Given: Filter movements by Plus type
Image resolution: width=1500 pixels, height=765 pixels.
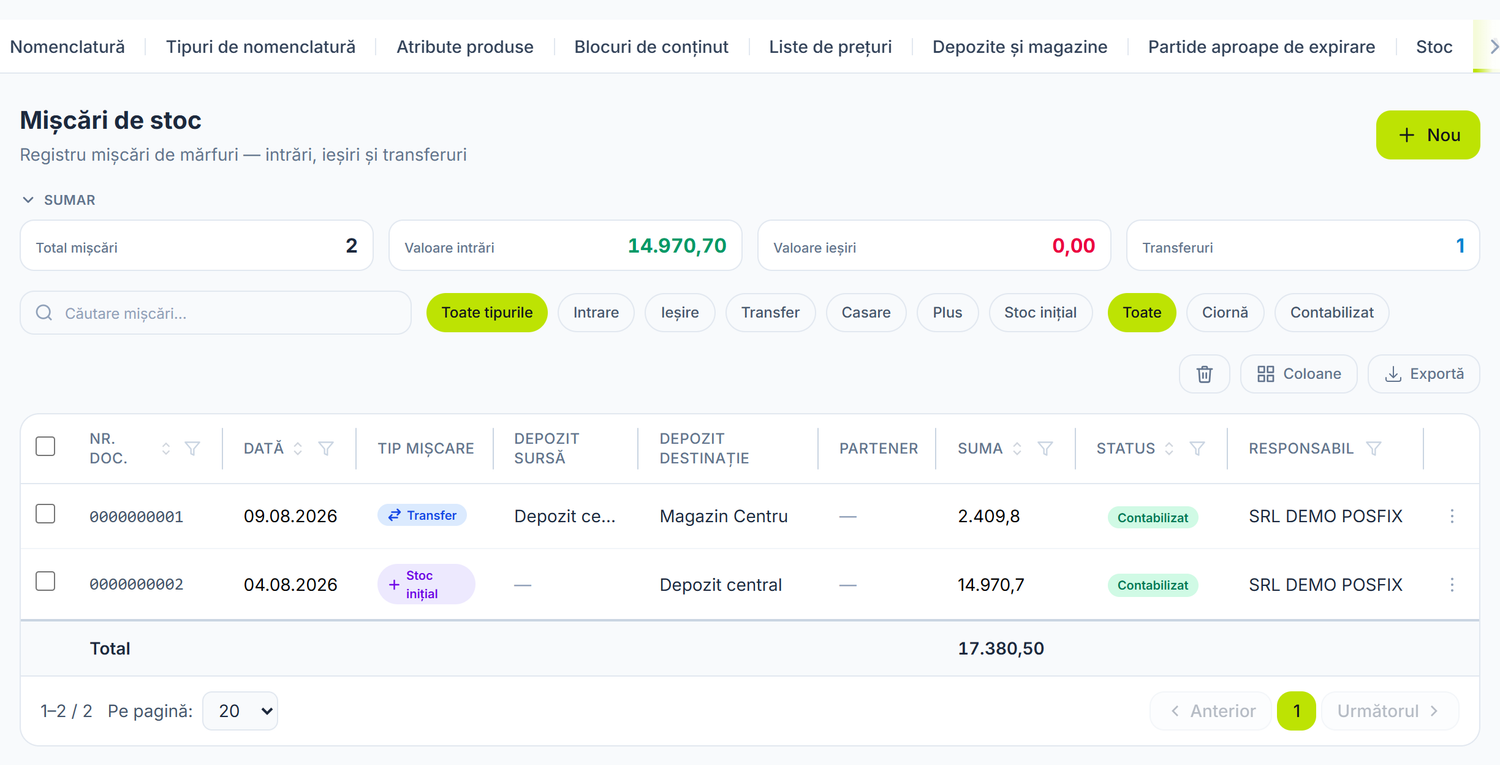Looking at the screenshot, I should [x=948, y=313].
